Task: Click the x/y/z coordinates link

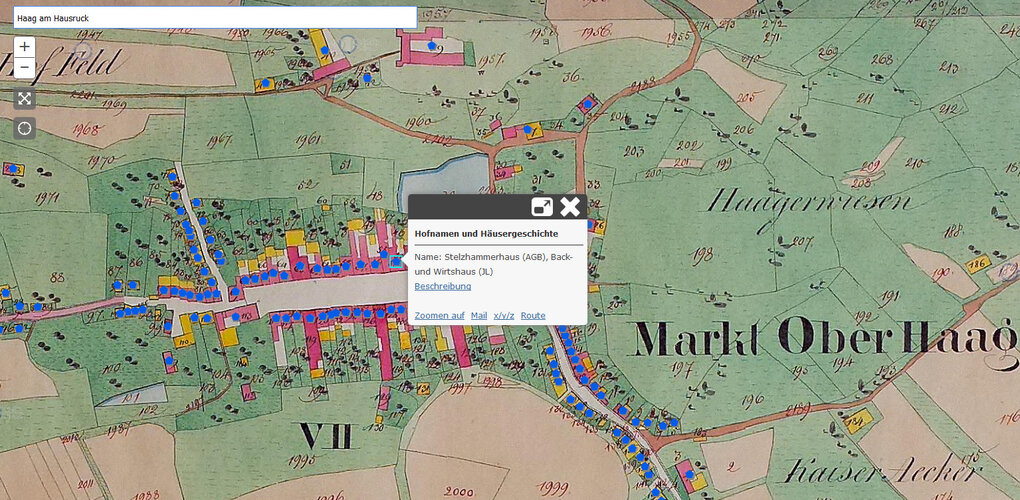Action: 504,316
